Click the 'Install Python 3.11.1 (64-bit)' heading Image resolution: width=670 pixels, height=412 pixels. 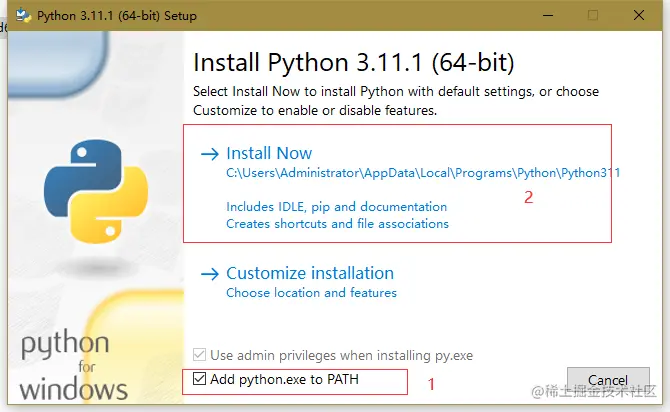coord(354,62)
